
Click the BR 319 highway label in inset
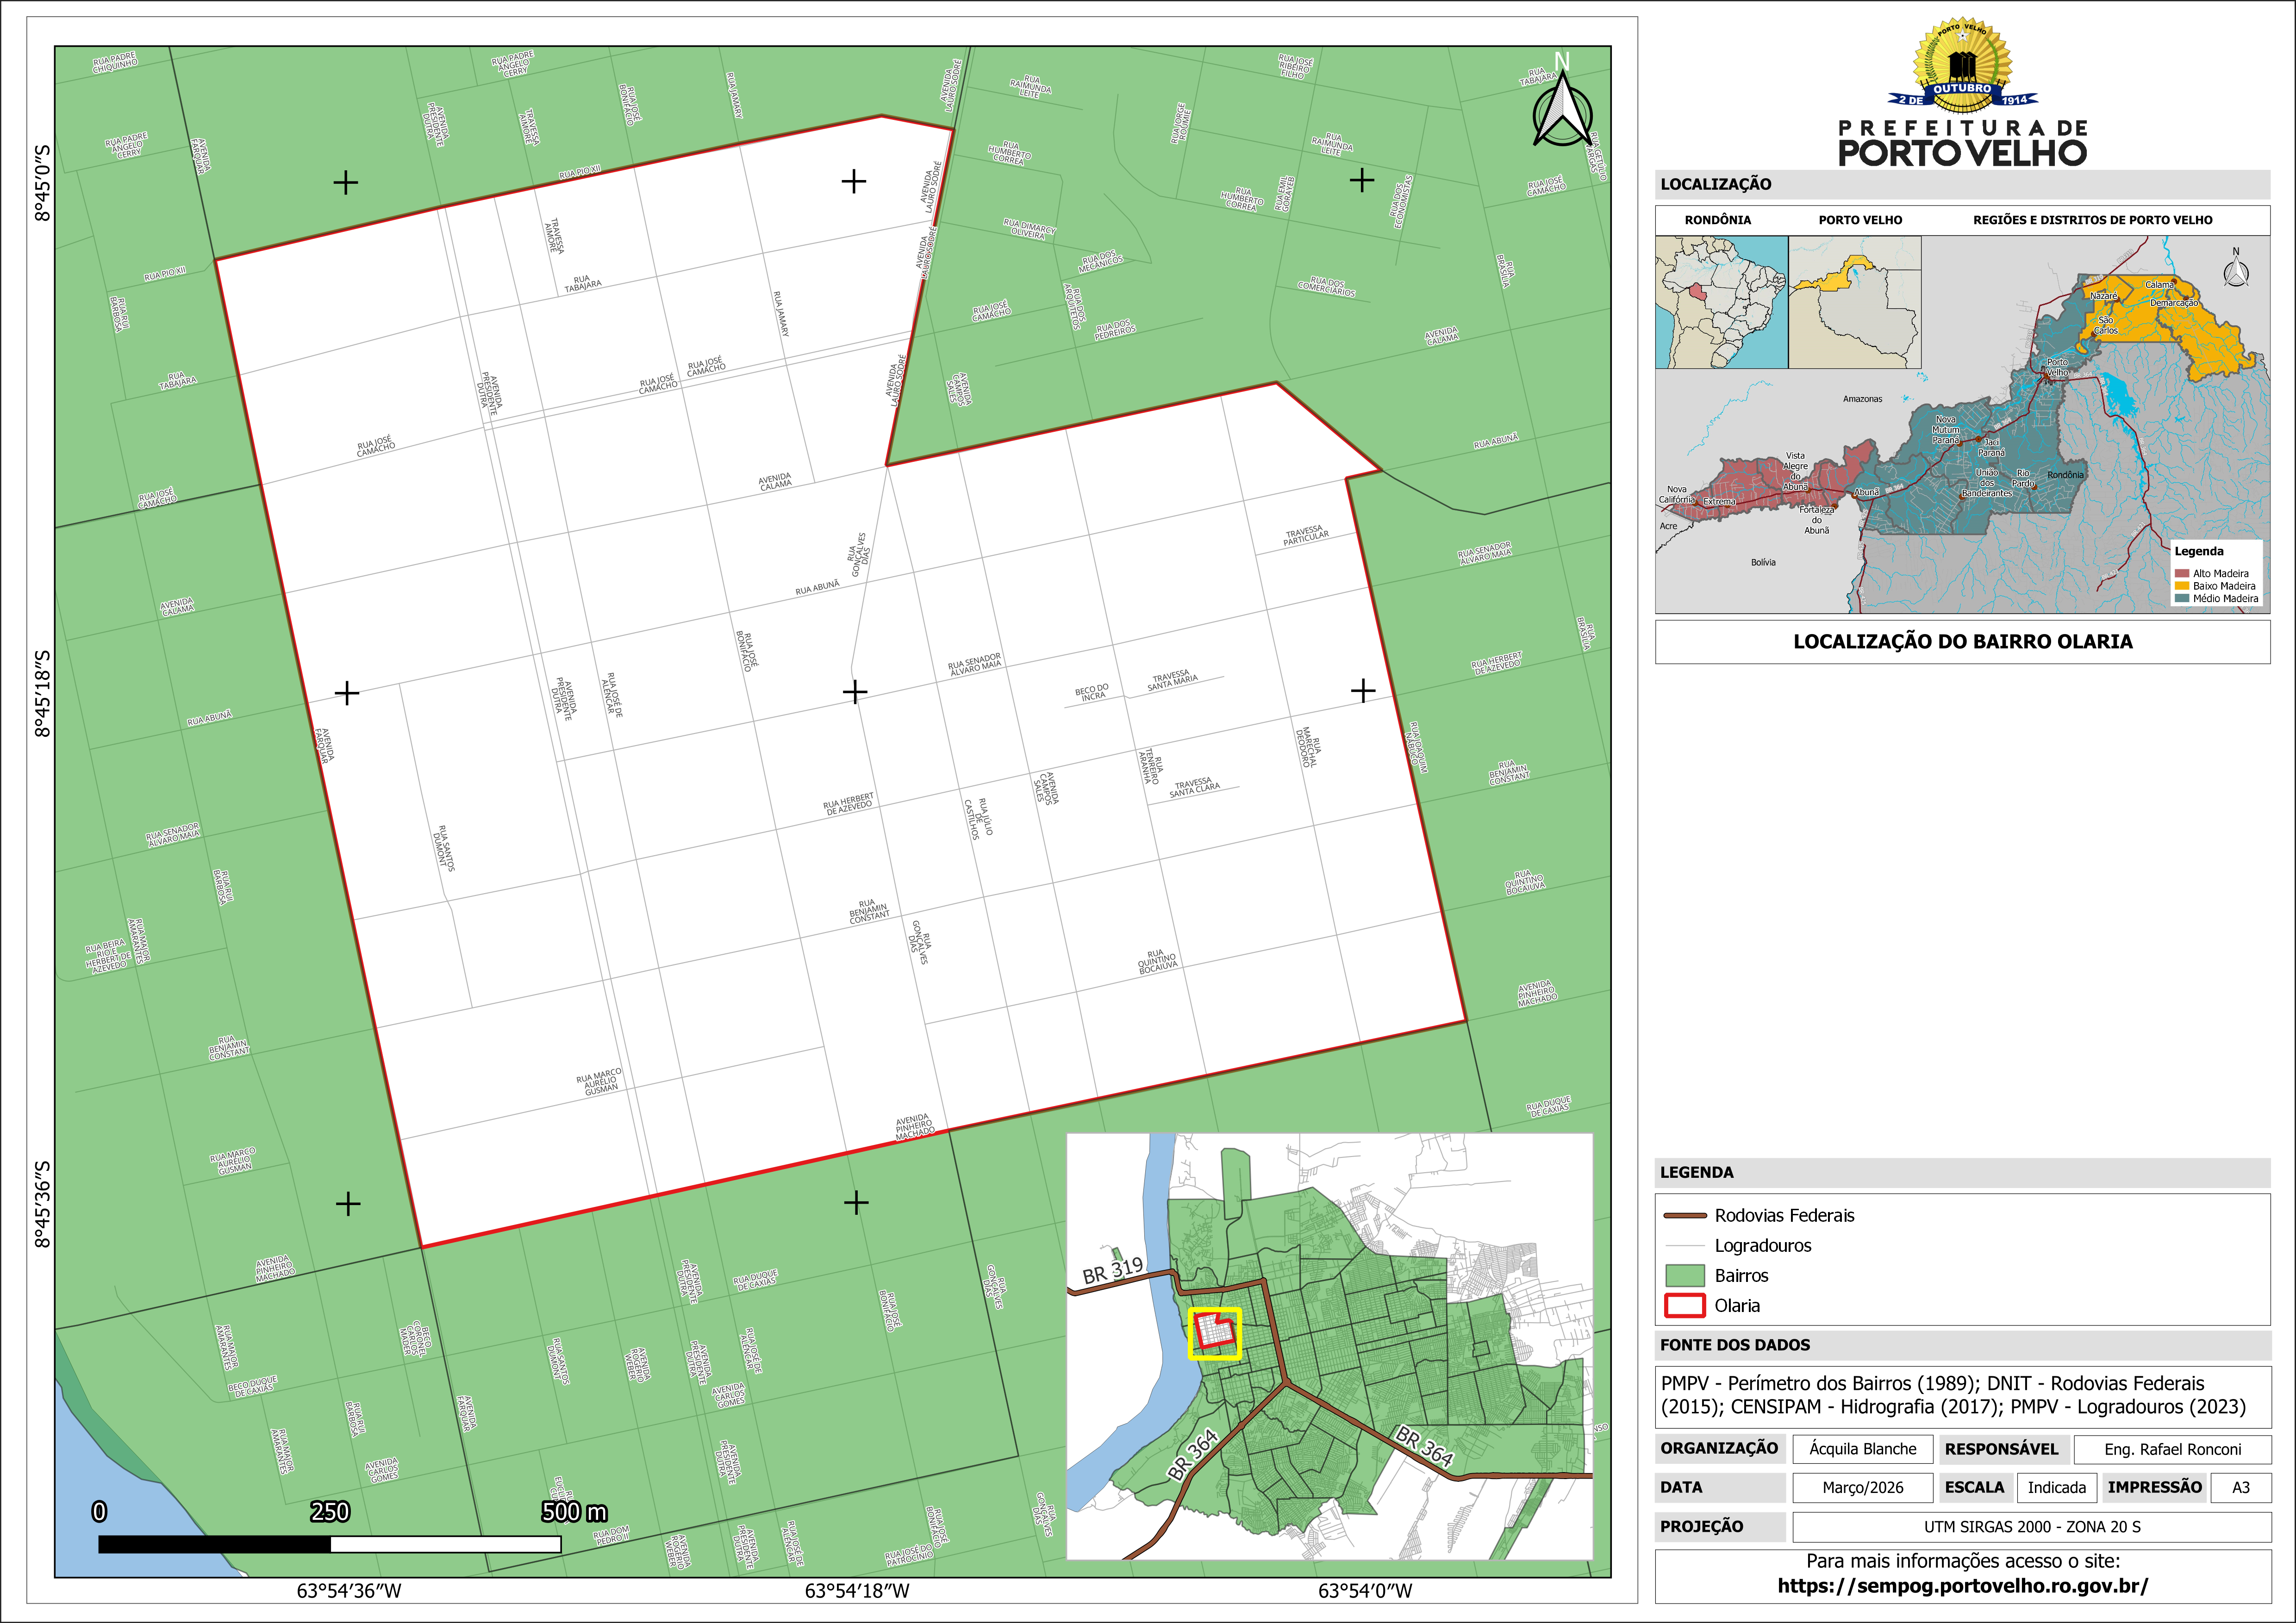tap(1112, 1270)
